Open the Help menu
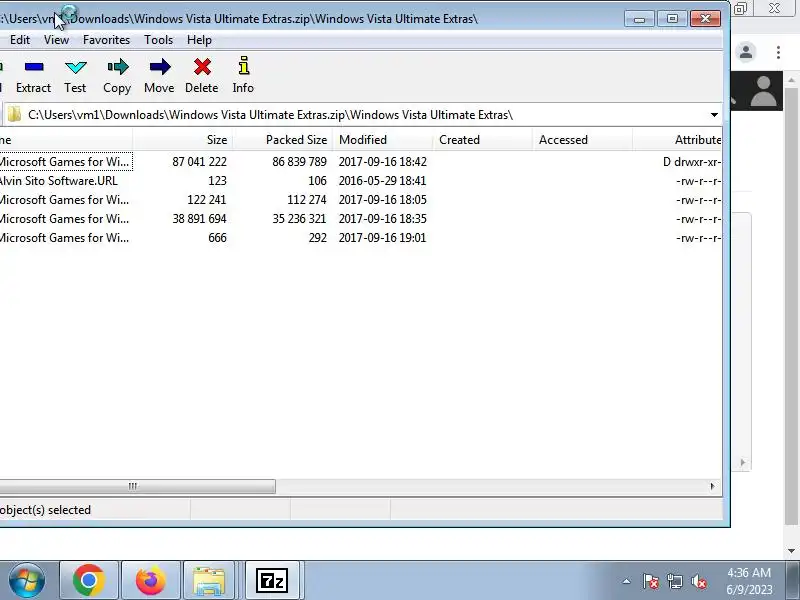This screenshot has width=800, height=600. (199, 40)
